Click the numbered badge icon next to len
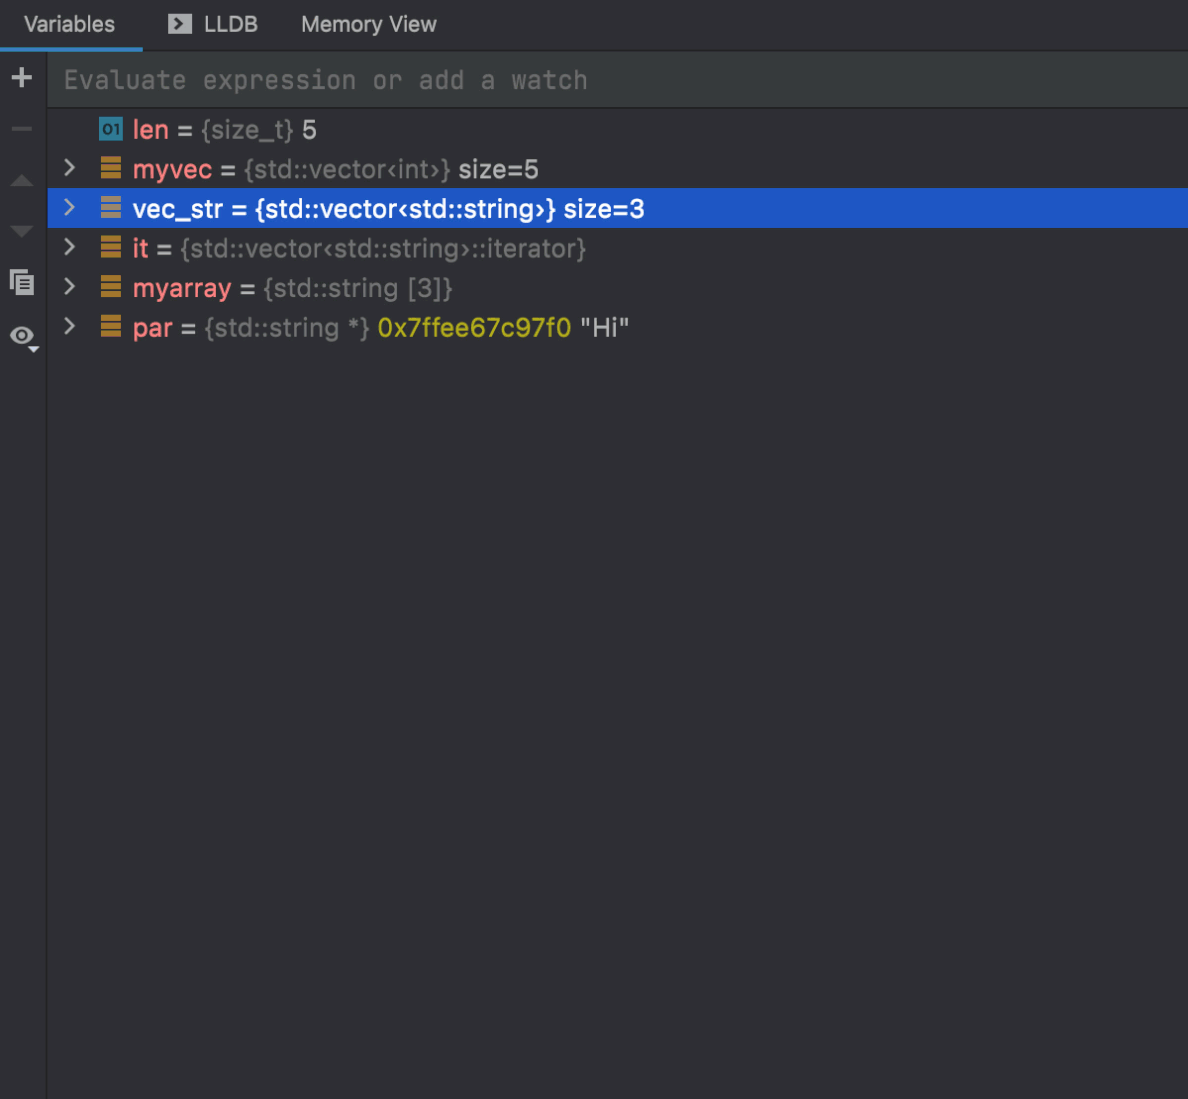 (110, 129)
